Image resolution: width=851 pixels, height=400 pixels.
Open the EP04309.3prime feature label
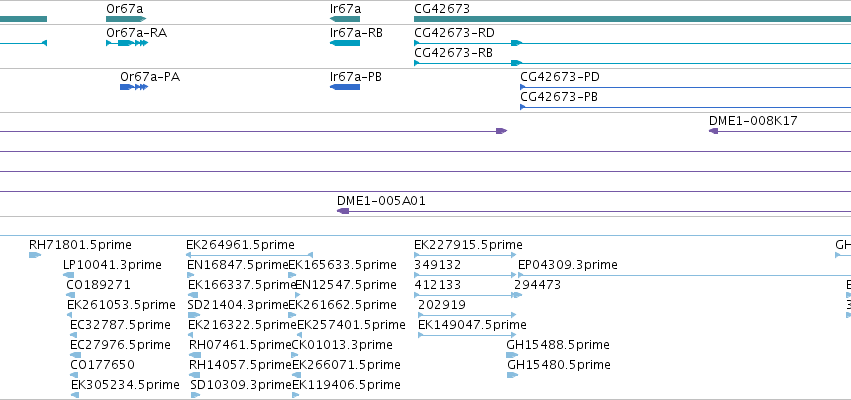(x=567, y=265)
